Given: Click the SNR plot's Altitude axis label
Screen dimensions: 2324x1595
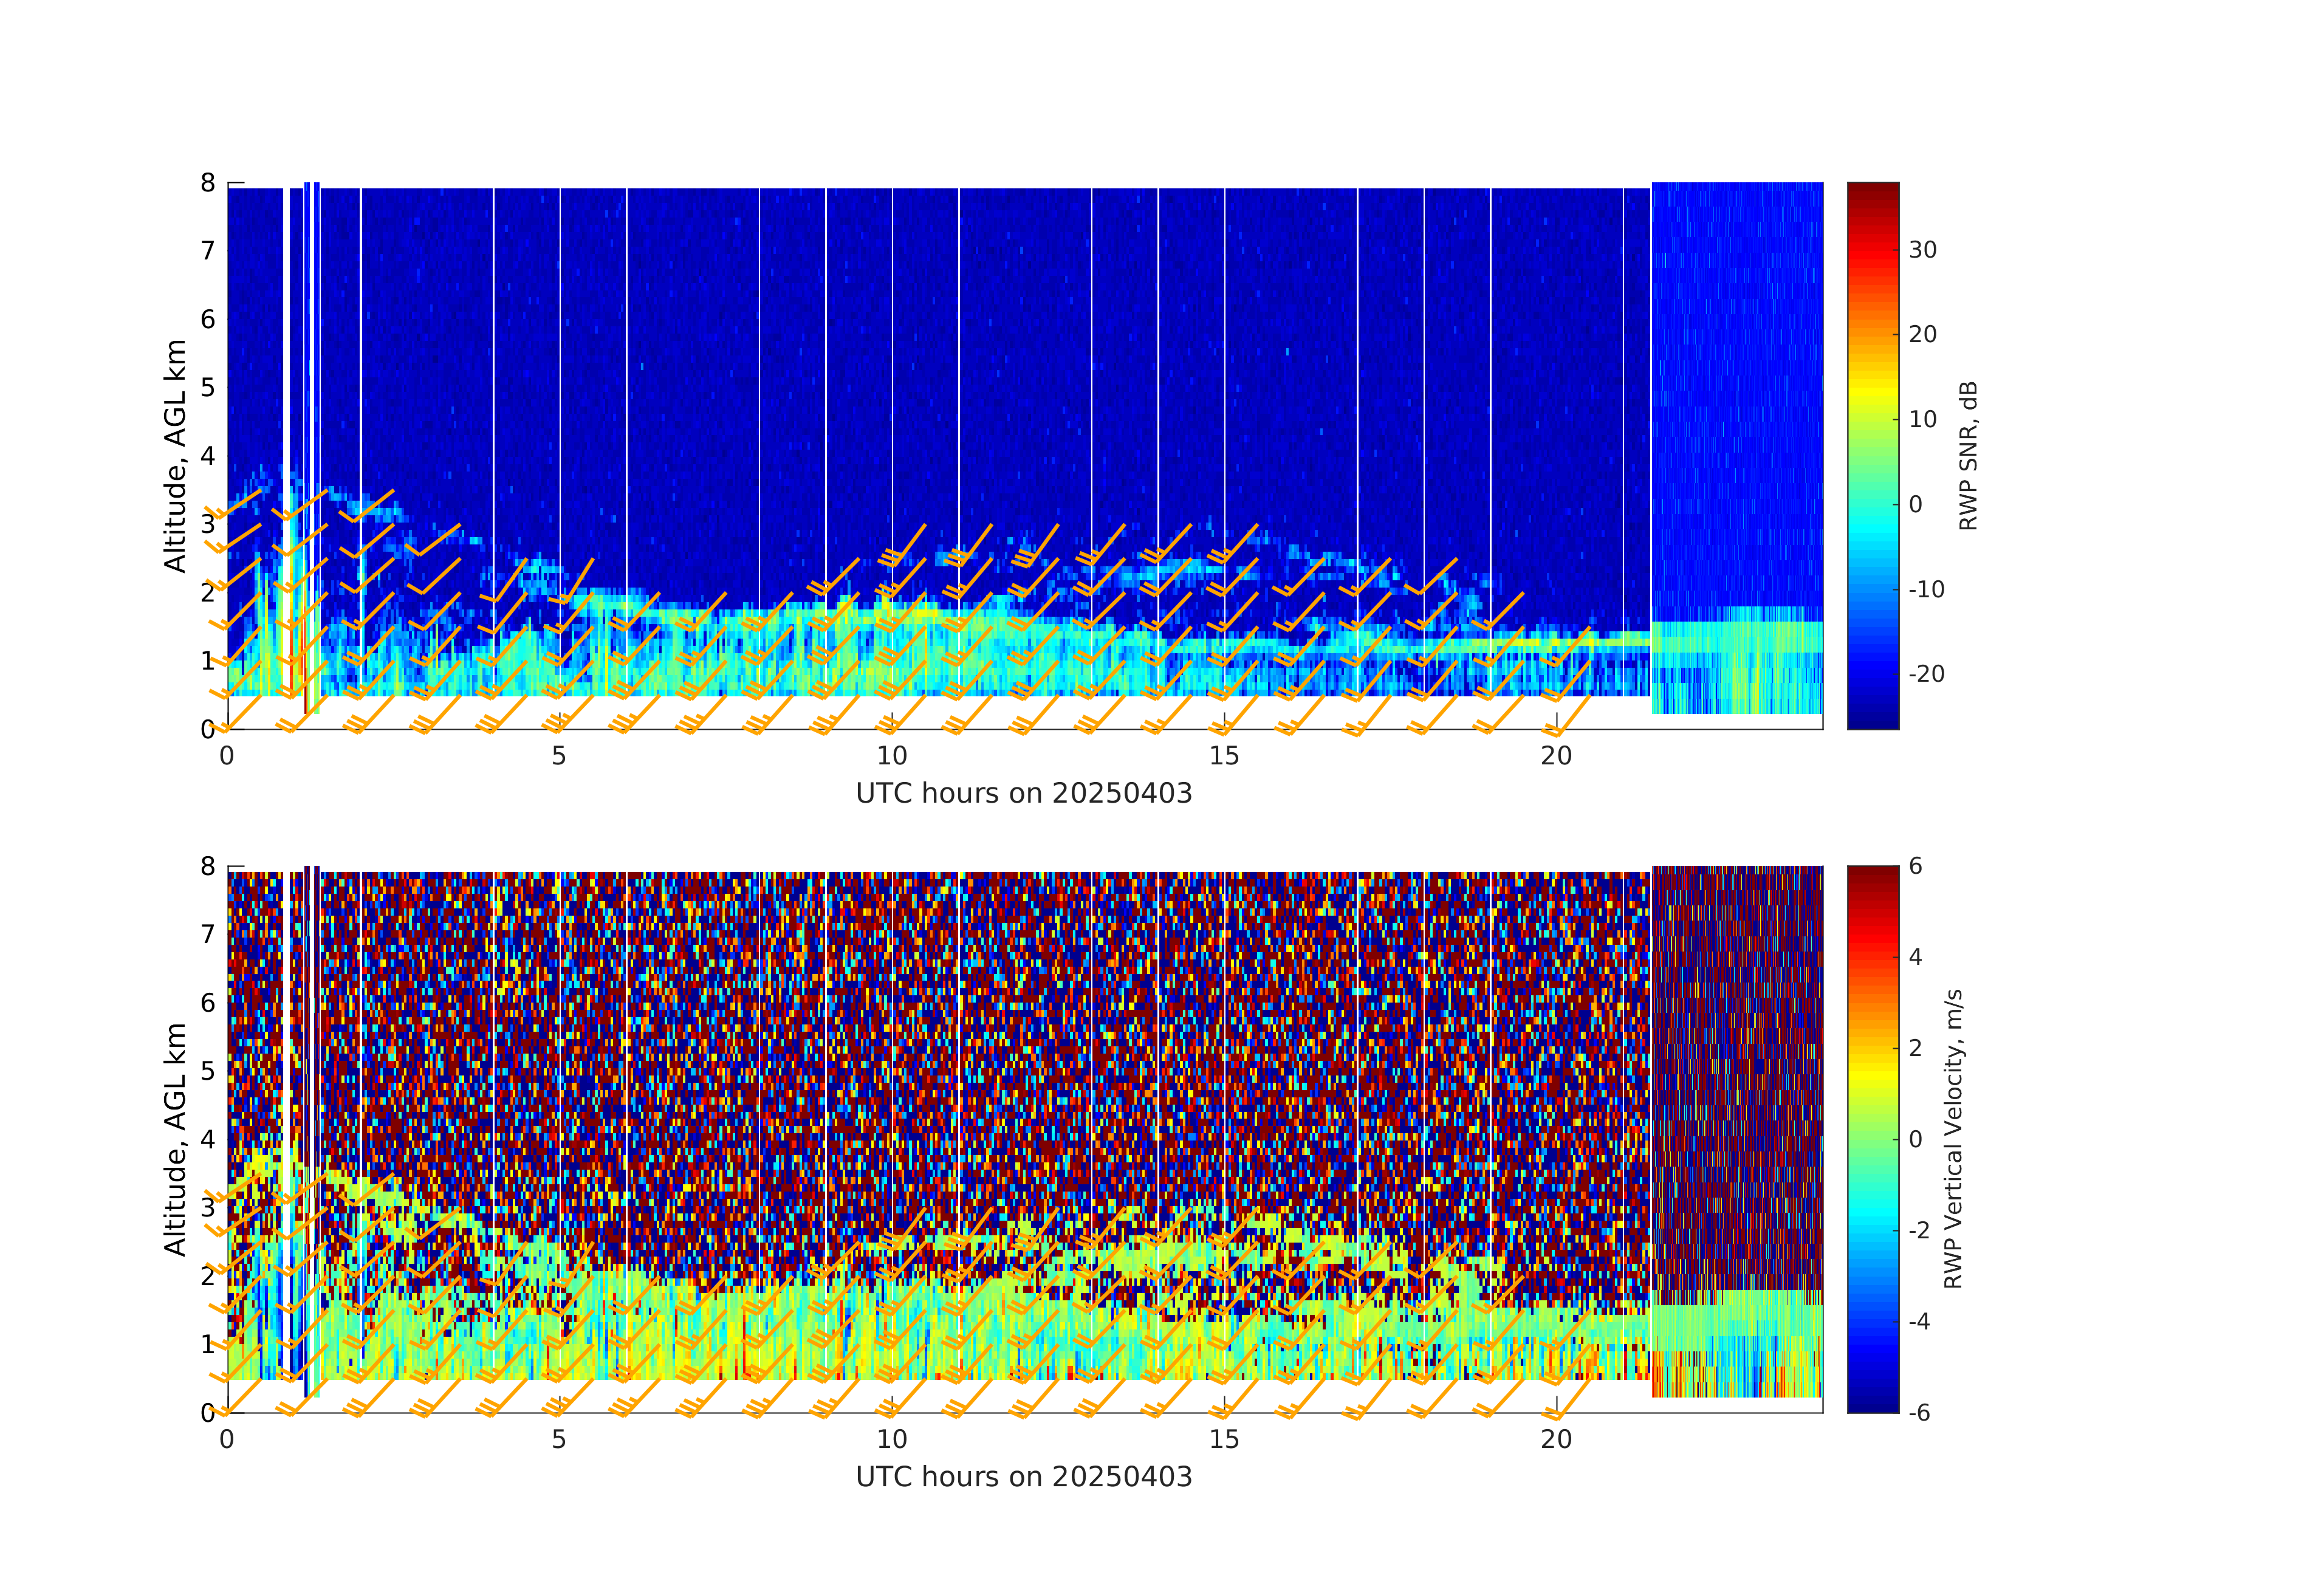Looking at the screenshot, I should tap(175, 456).
